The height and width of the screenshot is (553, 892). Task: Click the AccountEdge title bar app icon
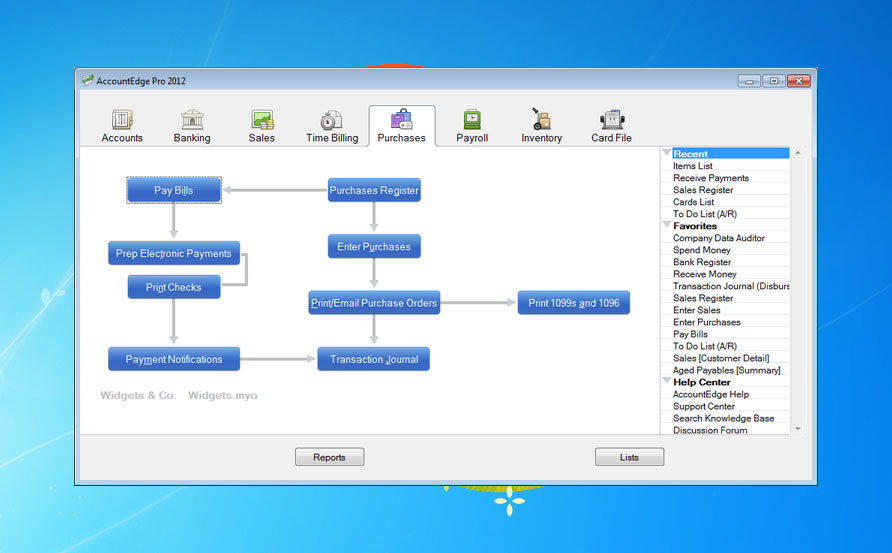(87, 81)
